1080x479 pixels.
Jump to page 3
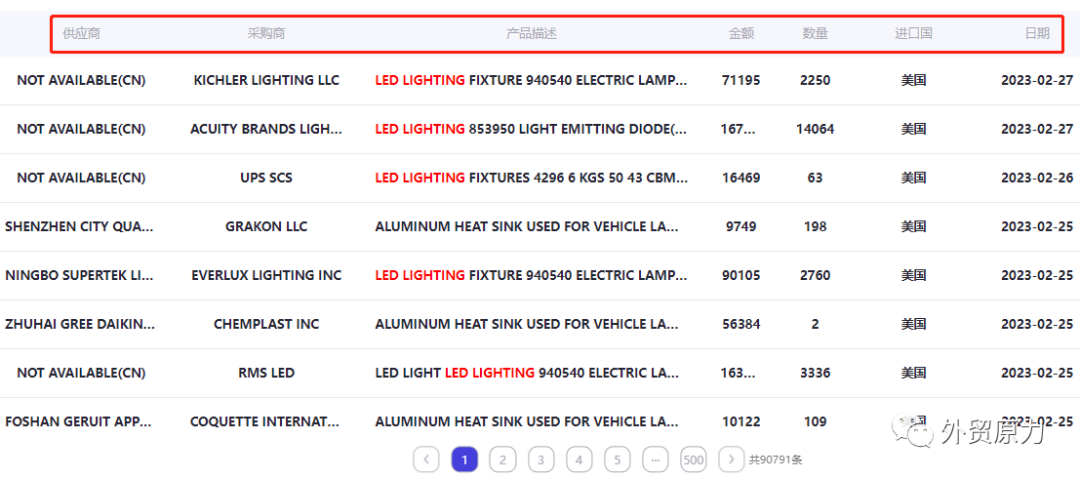541,460
